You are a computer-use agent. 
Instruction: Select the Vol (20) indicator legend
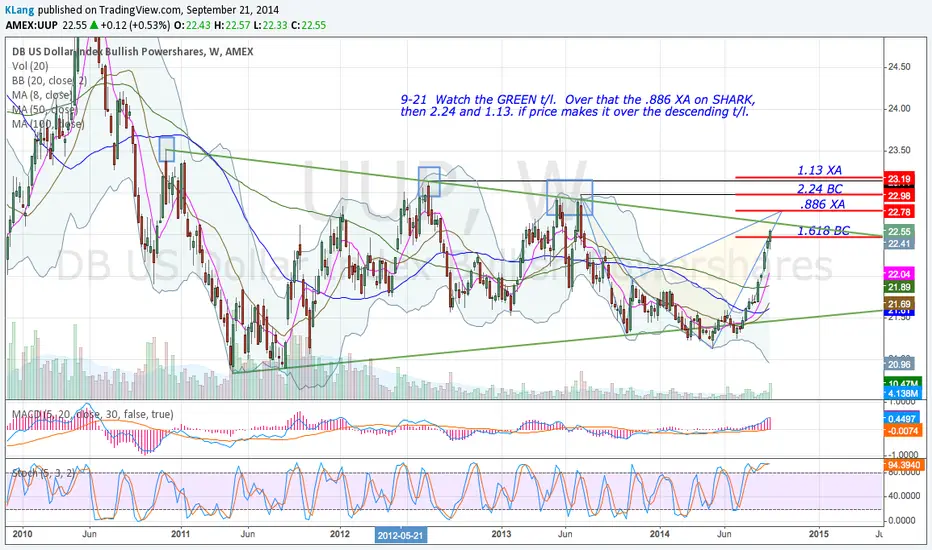[x=30, y=66]
